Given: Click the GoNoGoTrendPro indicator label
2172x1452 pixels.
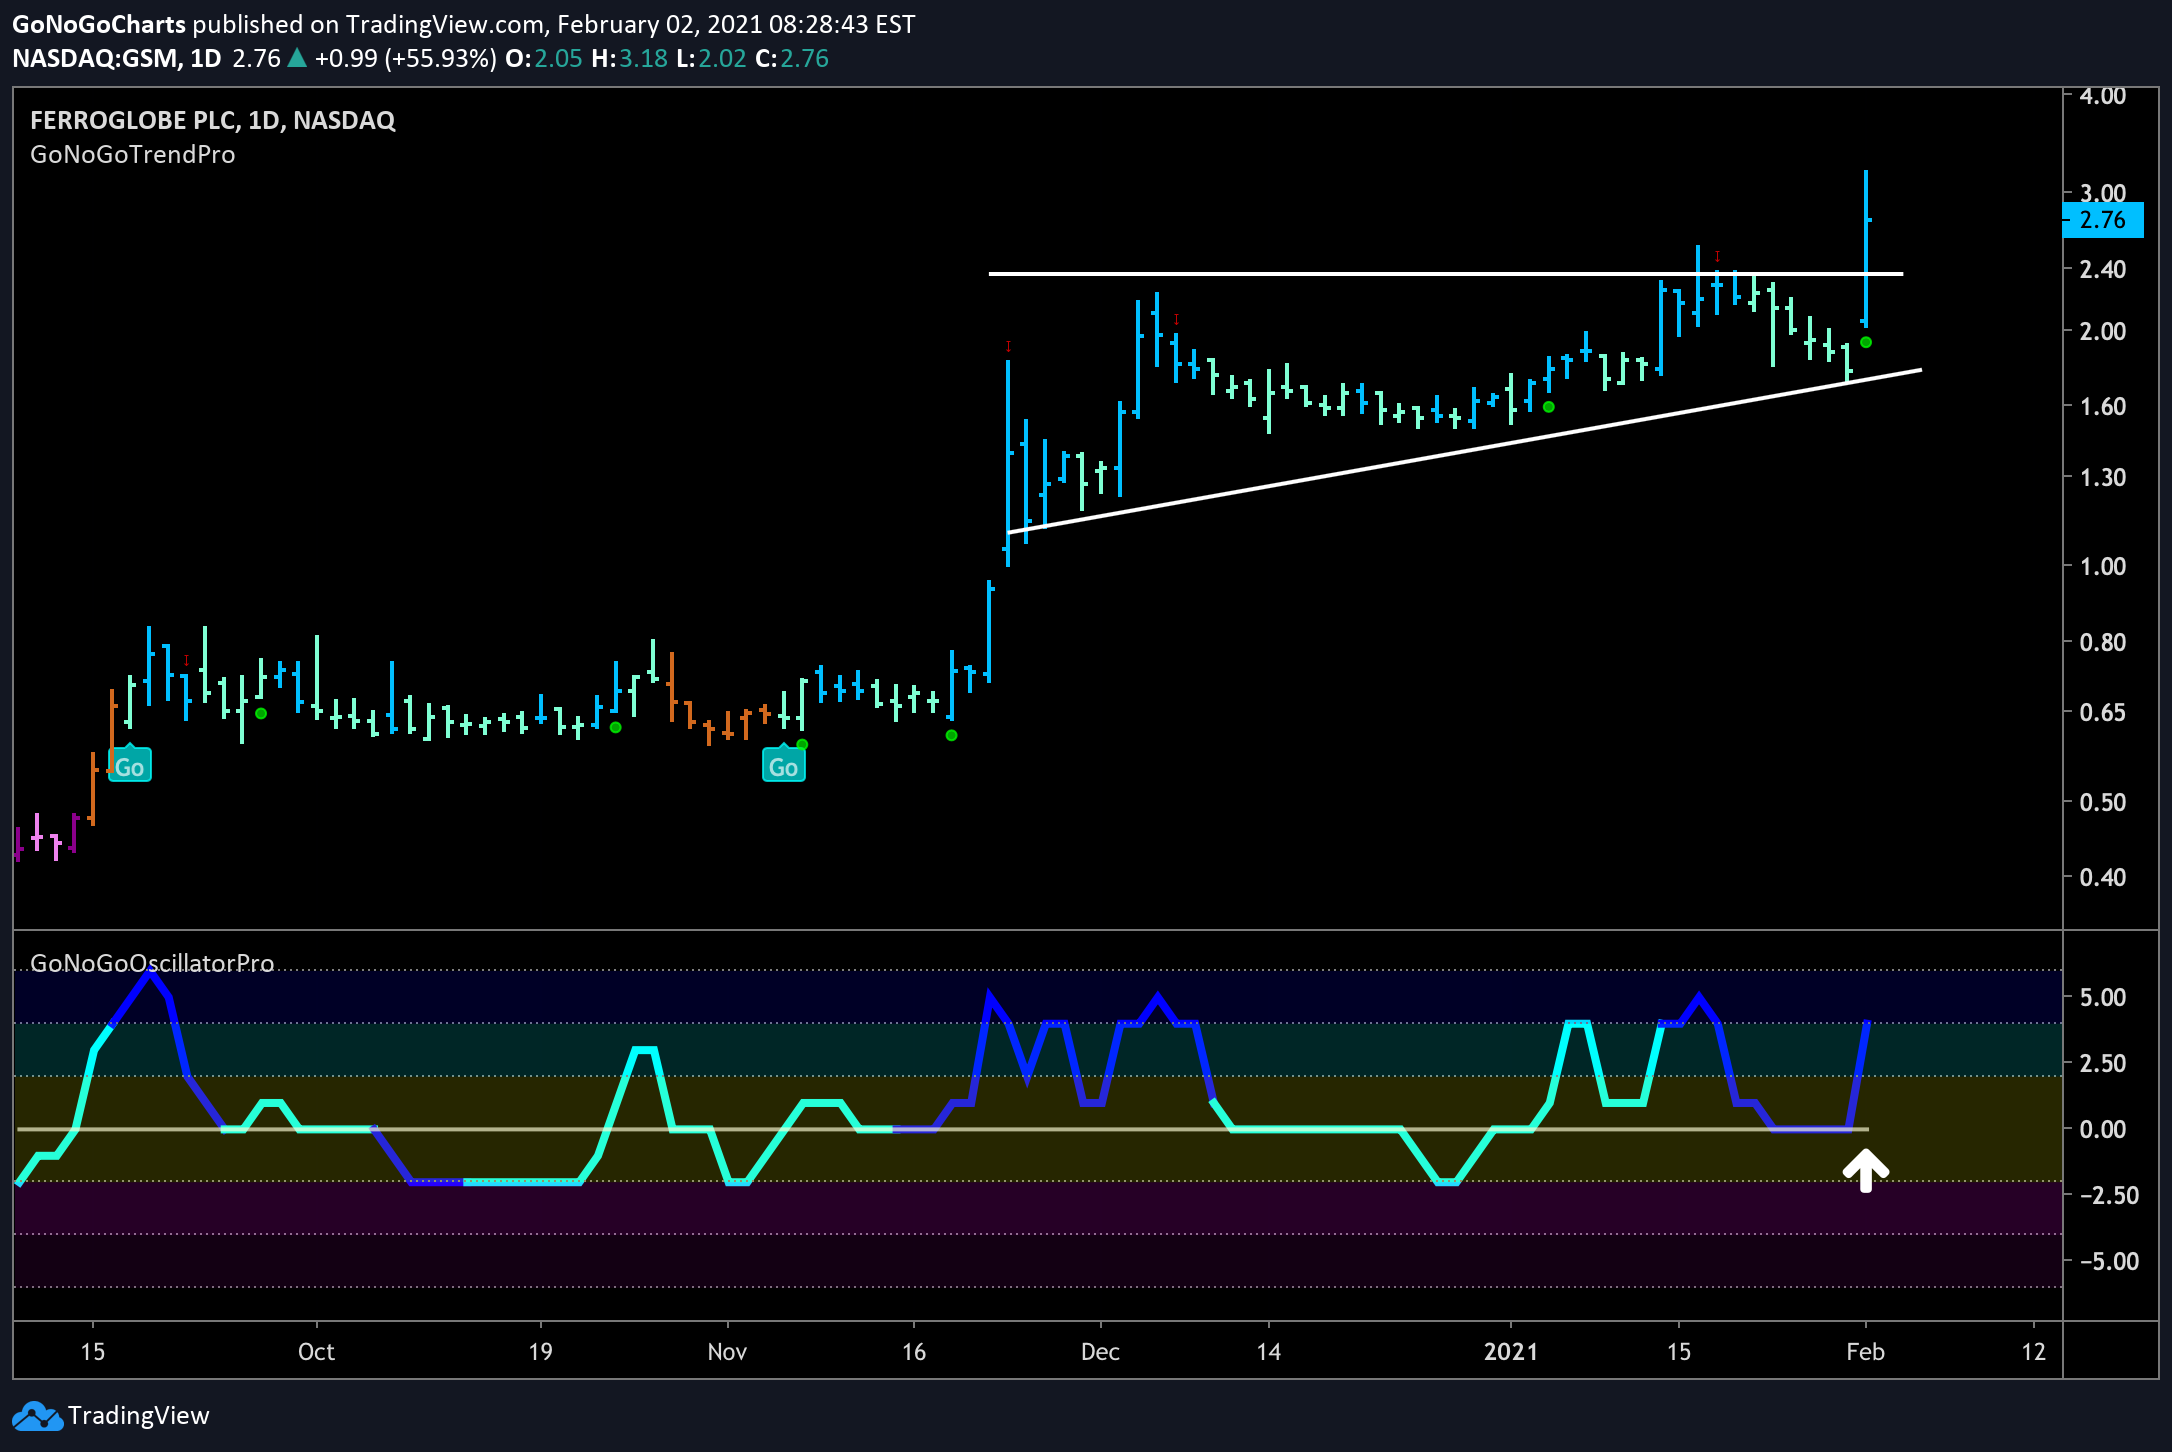Looking at the screenshot, I should (x=133, y=155).
